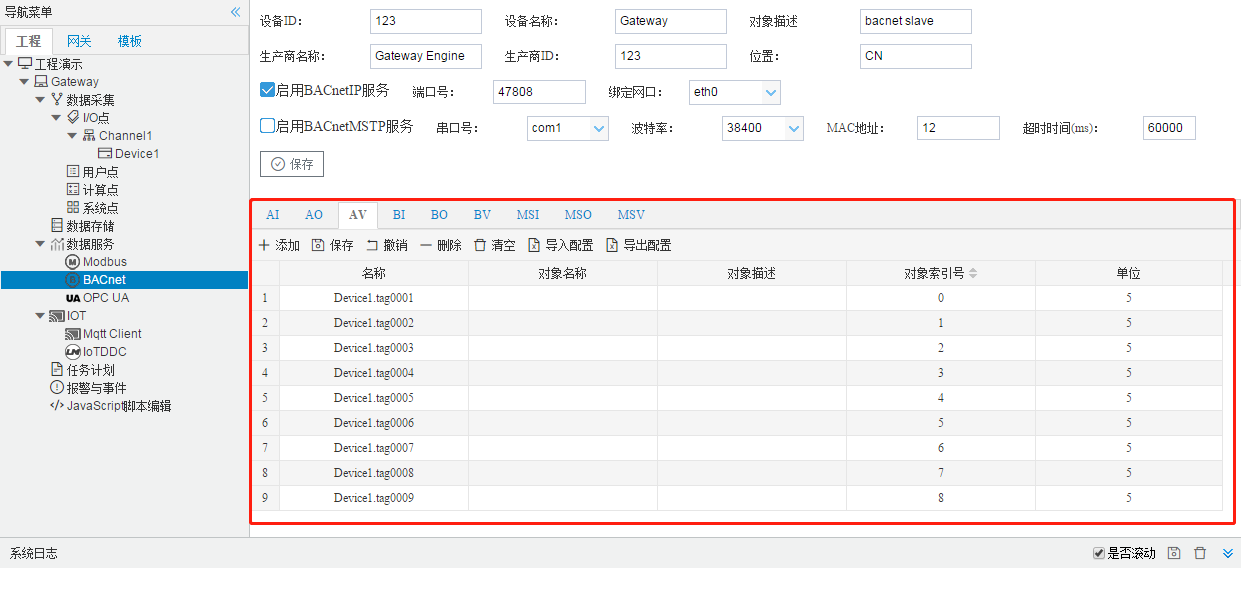Edit the 端口号 47808 field
Image resolution: width=1241 pixels, height=590 pixels.
(539, 92)
